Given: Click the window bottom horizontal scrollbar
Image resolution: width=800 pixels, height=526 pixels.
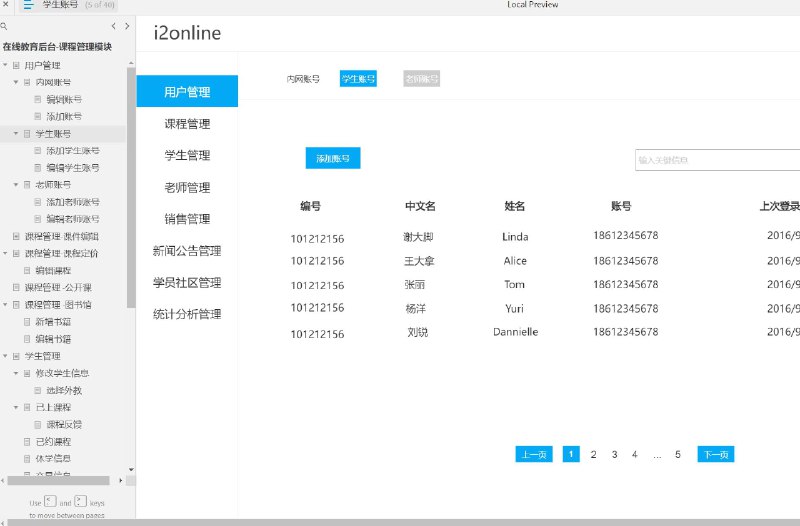Looking at the screenshot, I should [x=404, y=522].
